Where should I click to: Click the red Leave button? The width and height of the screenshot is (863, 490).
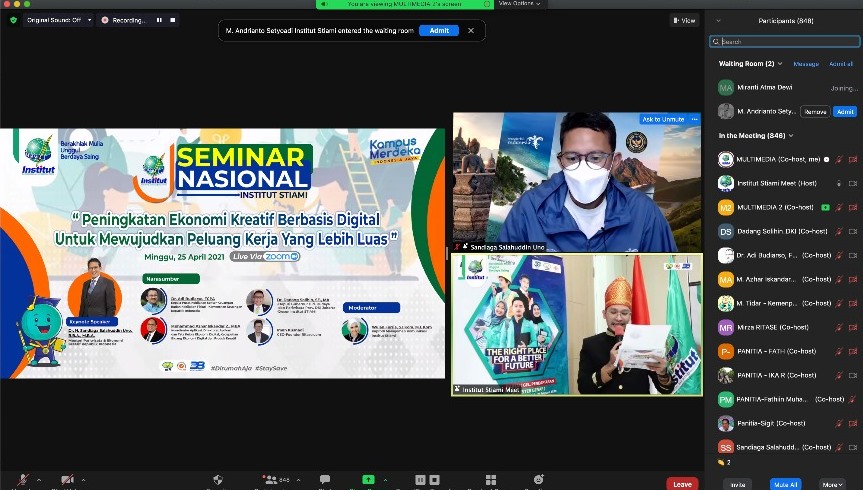[682, 484]
